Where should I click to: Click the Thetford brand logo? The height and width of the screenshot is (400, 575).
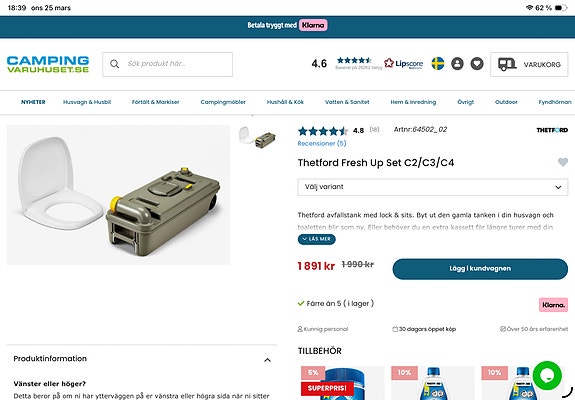[552, 130]
